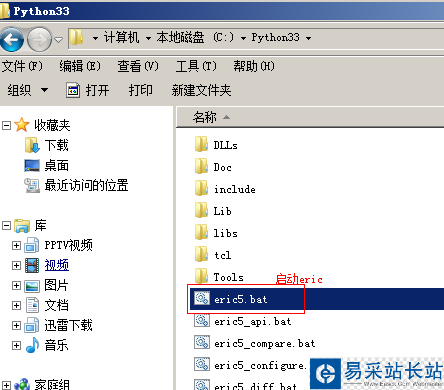
Task: Expand the 视频 library node
Action: [16, 266]
